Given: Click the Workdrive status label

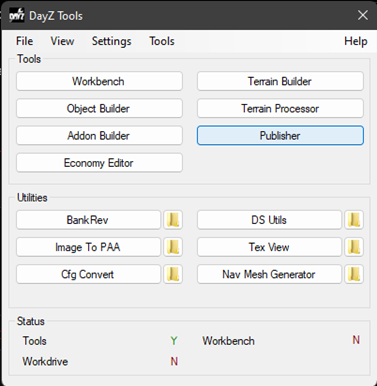Looking at the screenshot, I should [45, 361].
